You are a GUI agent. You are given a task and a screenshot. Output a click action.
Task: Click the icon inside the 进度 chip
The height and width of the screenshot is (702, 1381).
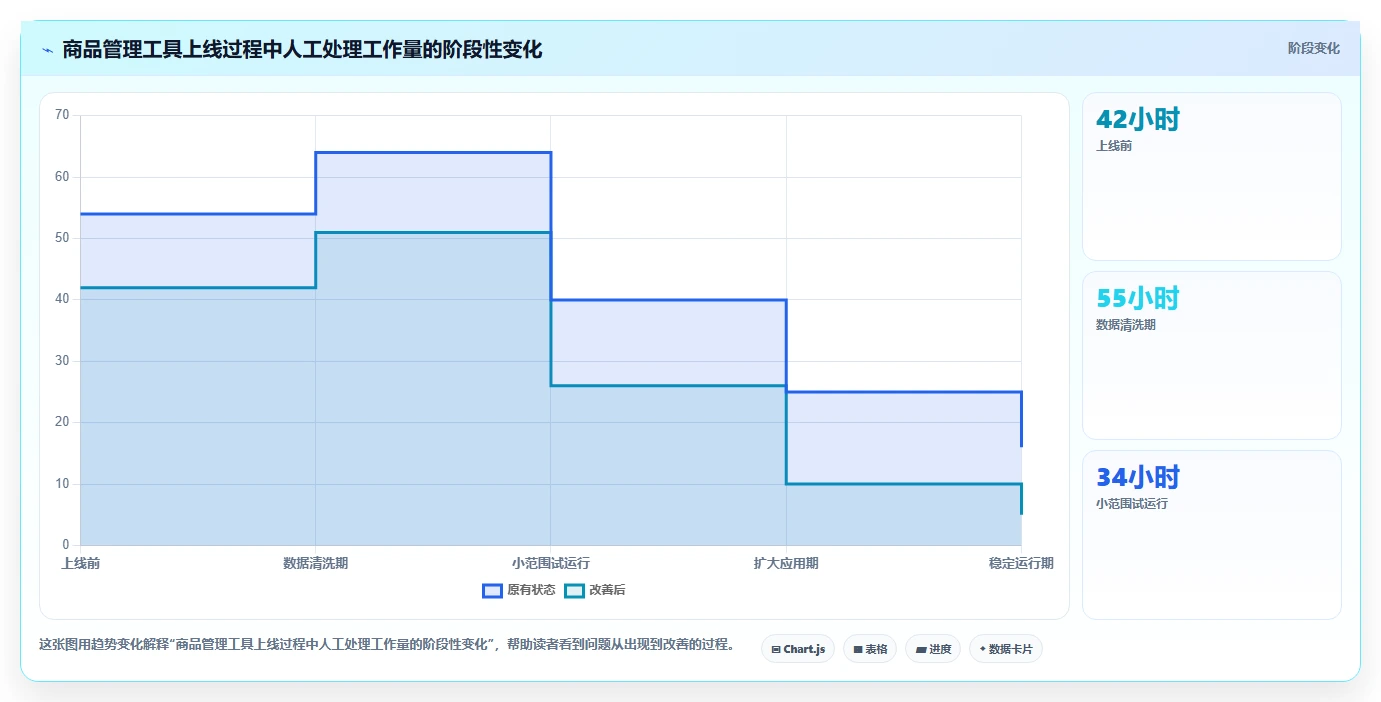coord(921,650)
